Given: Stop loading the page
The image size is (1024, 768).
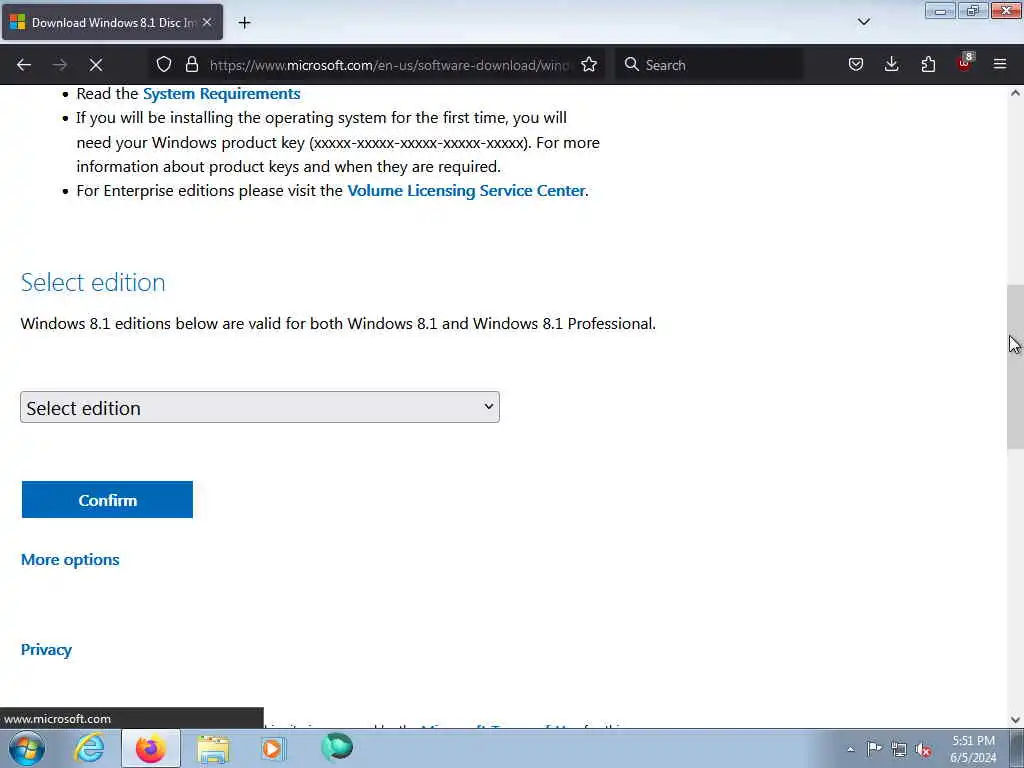Looking at the screenshot, I should coord(96,65).
